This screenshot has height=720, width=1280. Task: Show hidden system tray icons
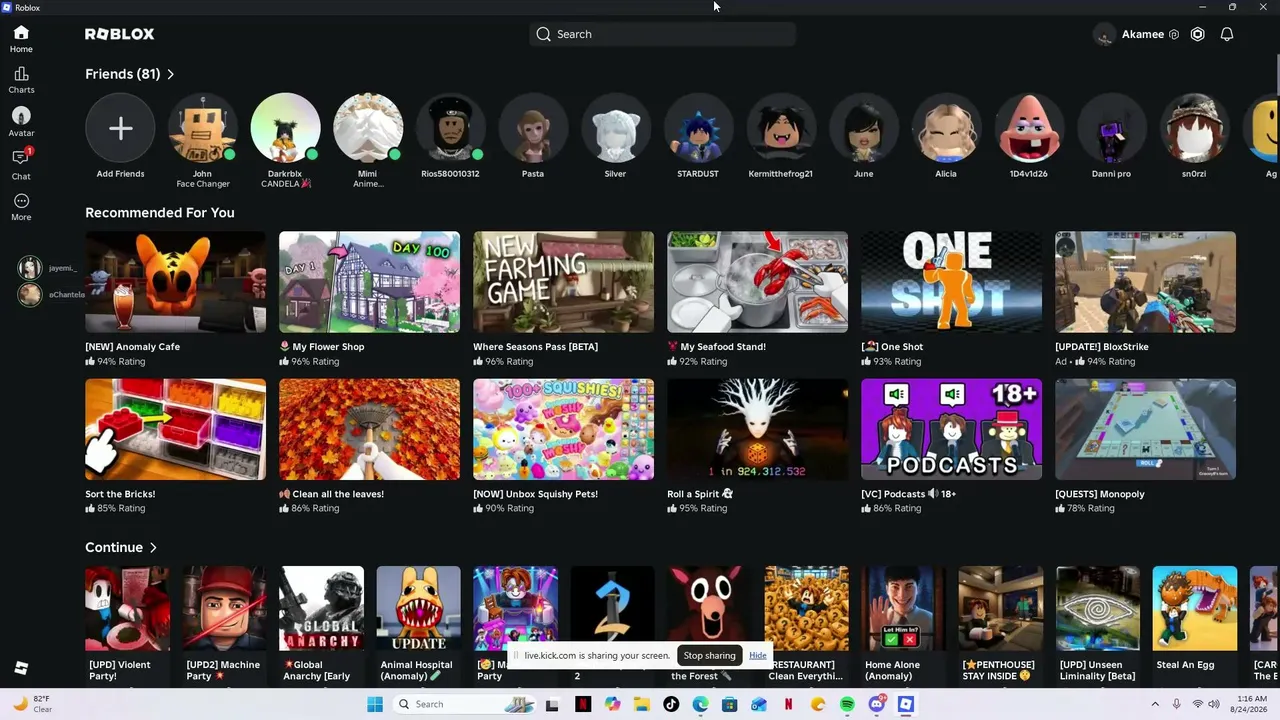(1155, 704)
